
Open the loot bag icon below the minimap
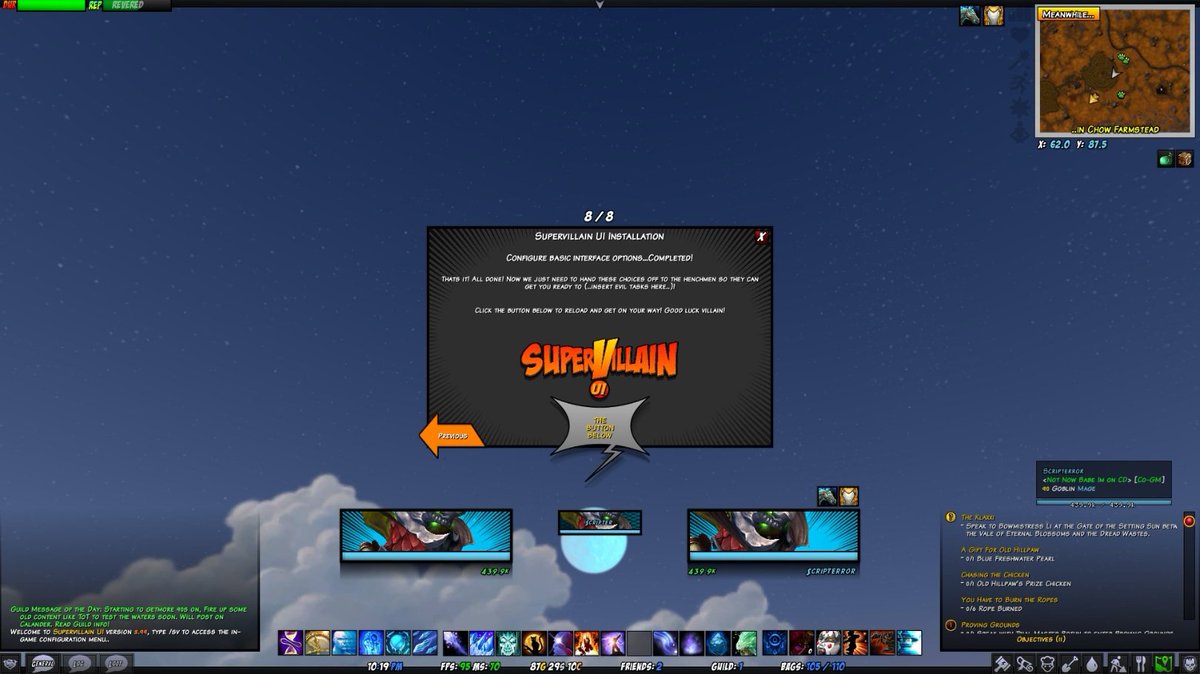tap(1185, 157)
